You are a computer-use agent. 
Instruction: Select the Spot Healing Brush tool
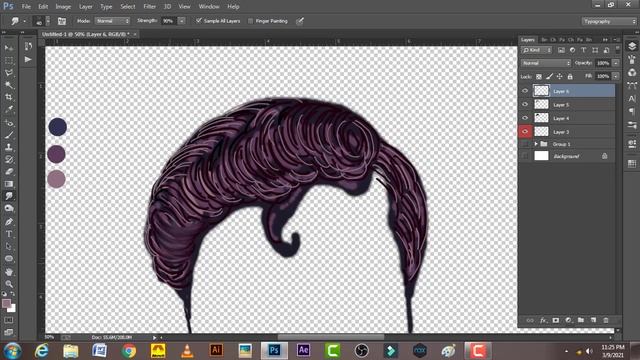click(x=9, y=123)
